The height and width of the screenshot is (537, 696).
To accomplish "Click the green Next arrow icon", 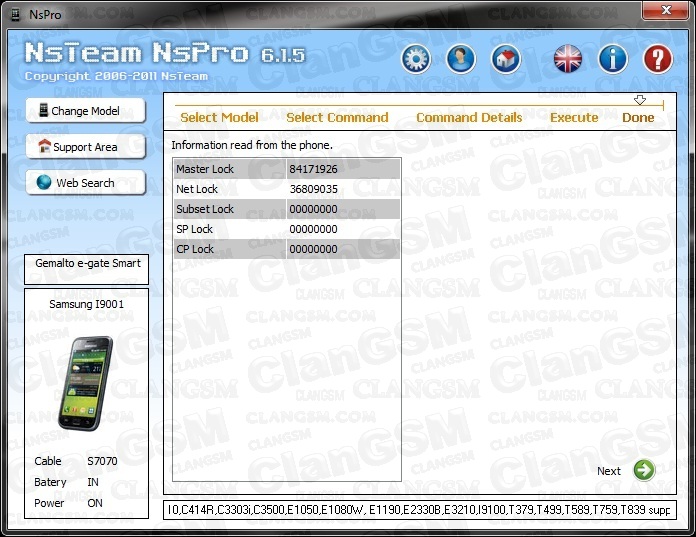I will tap(644, 470).
